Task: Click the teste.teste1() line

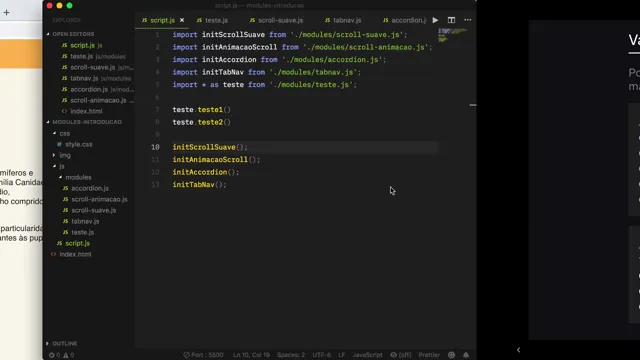Action: (x=202, y=110)
